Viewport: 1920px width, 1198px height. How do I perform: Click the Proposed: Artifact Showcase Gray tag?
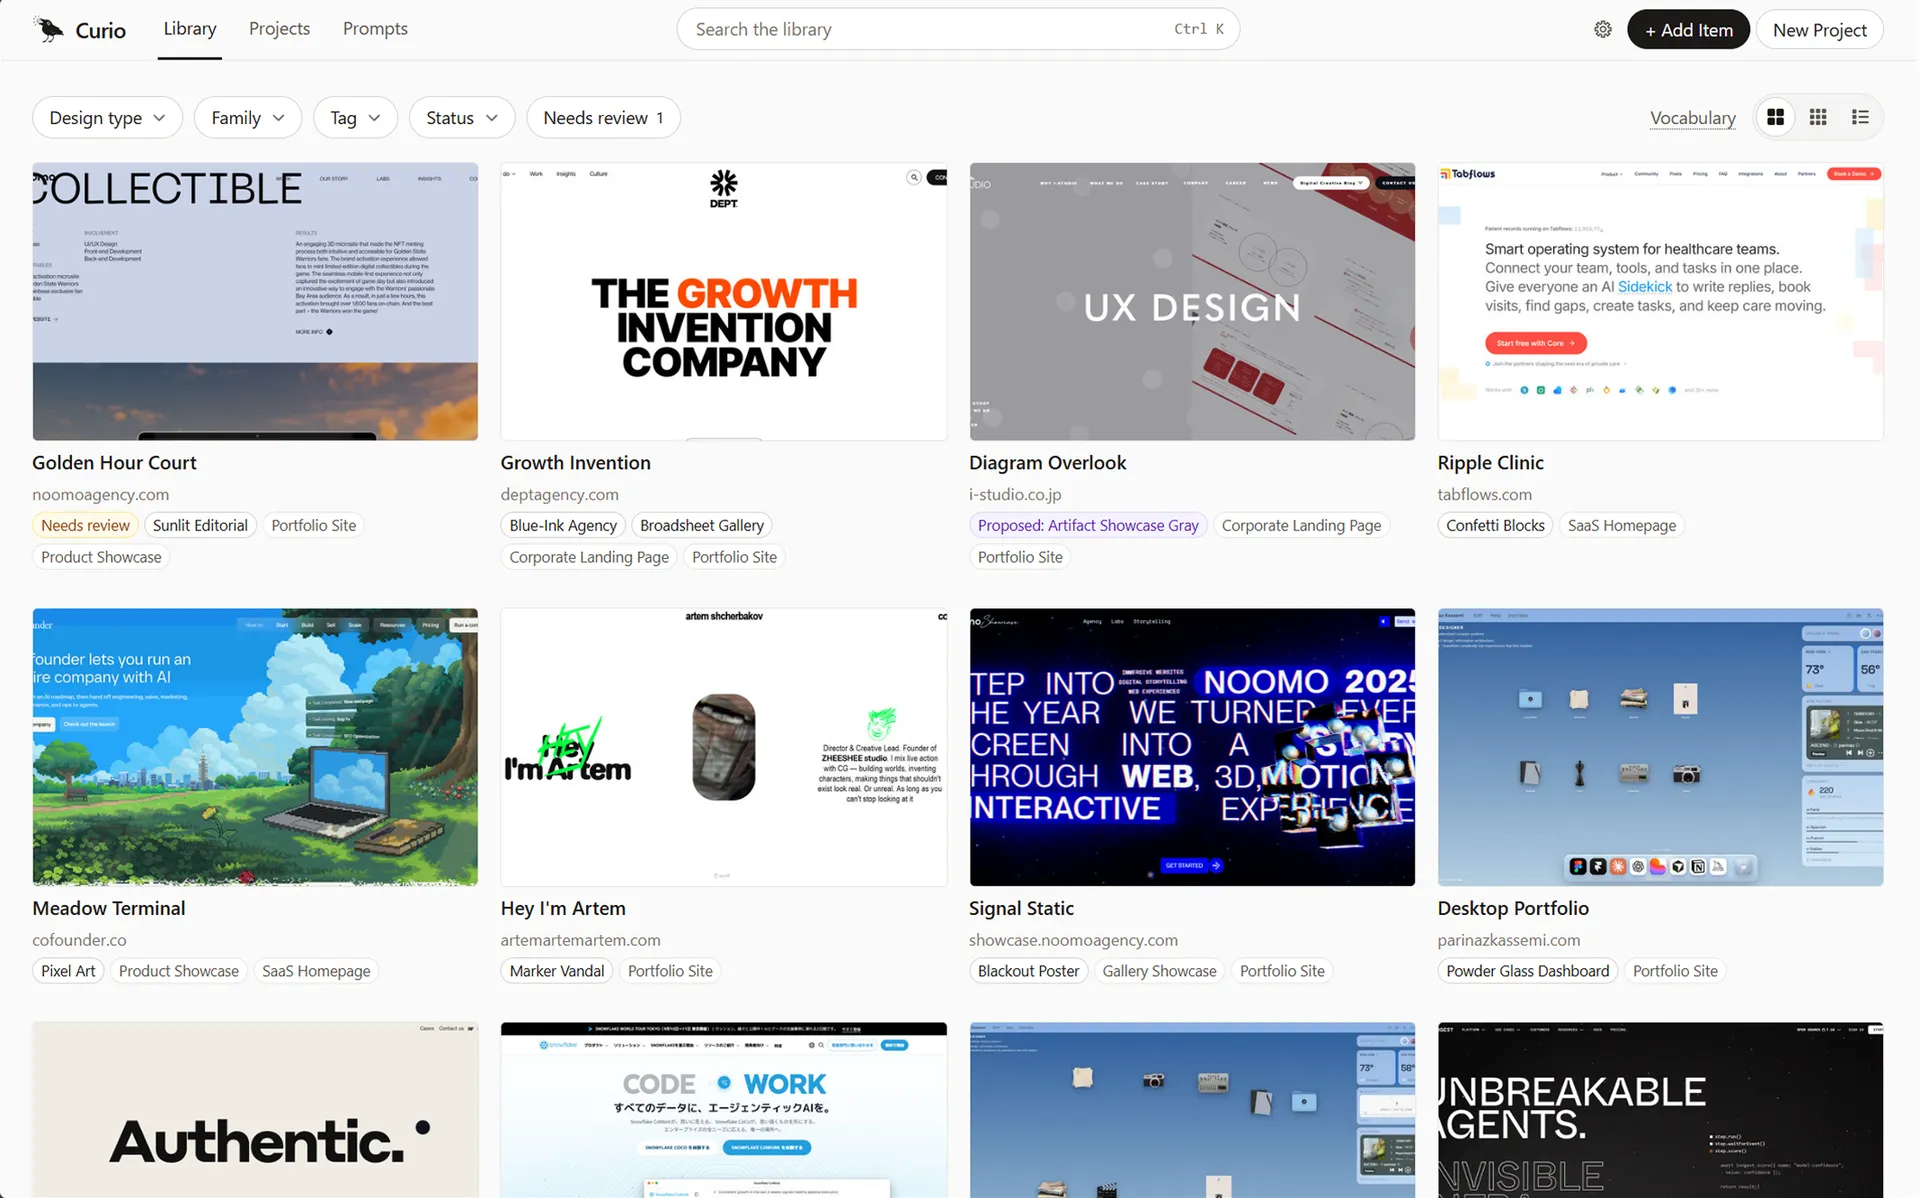point(1088,525)
